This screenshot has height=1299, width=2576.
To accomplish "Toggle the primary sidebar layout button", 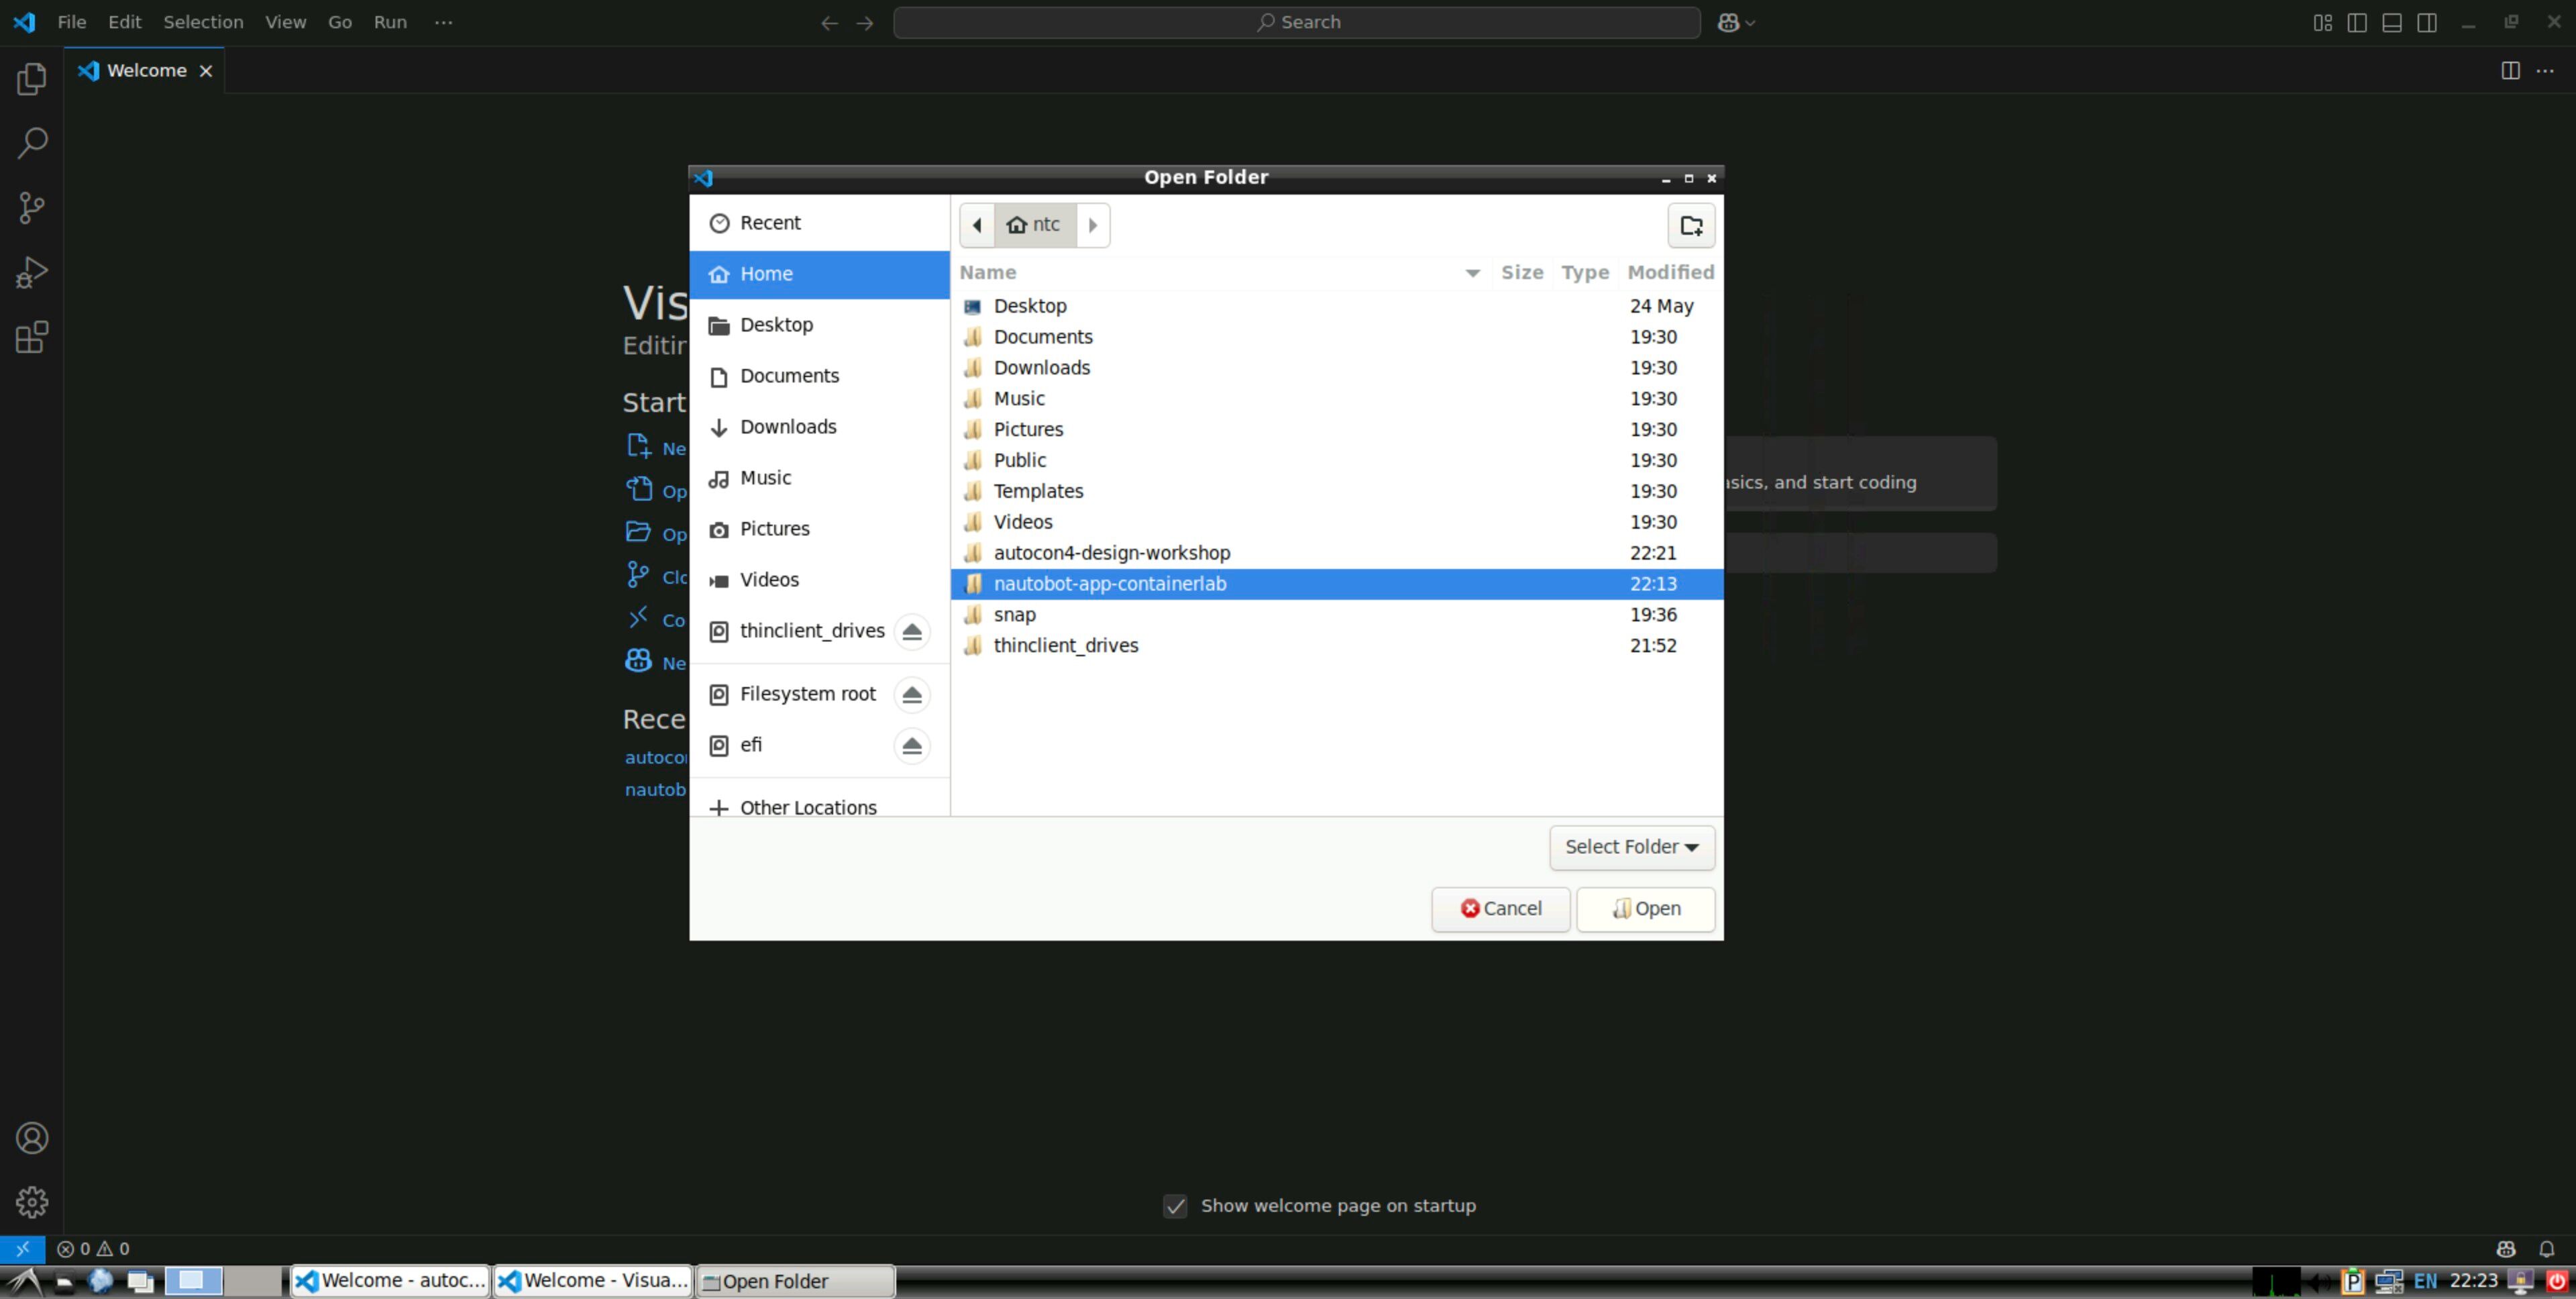I will [2357, 22].
